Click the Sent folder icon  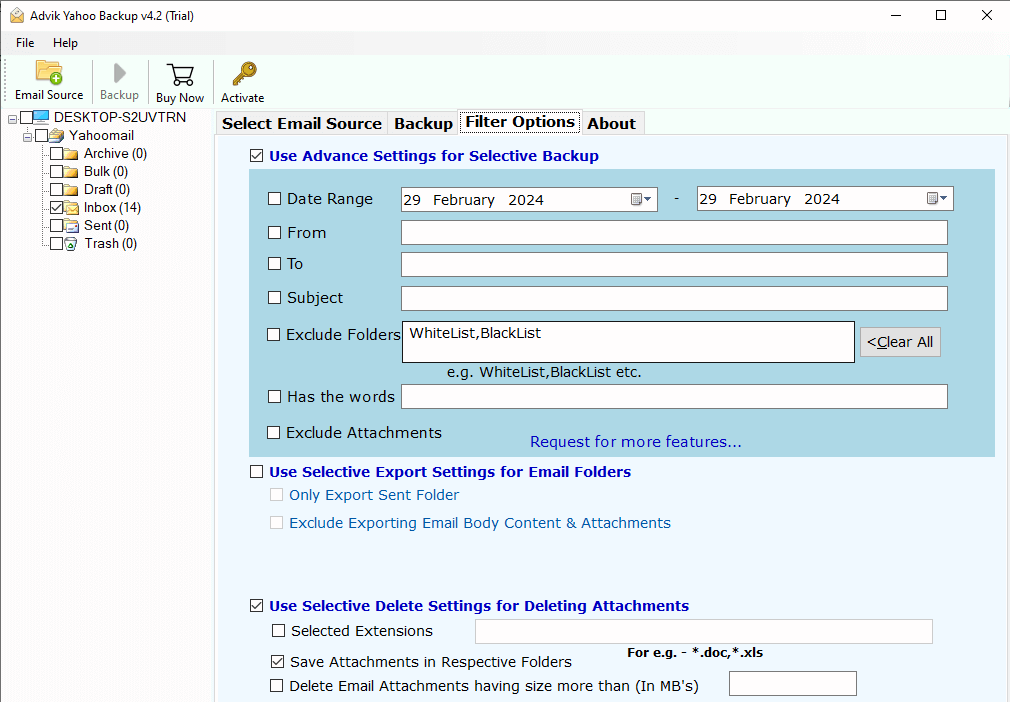tap(71, 226)
